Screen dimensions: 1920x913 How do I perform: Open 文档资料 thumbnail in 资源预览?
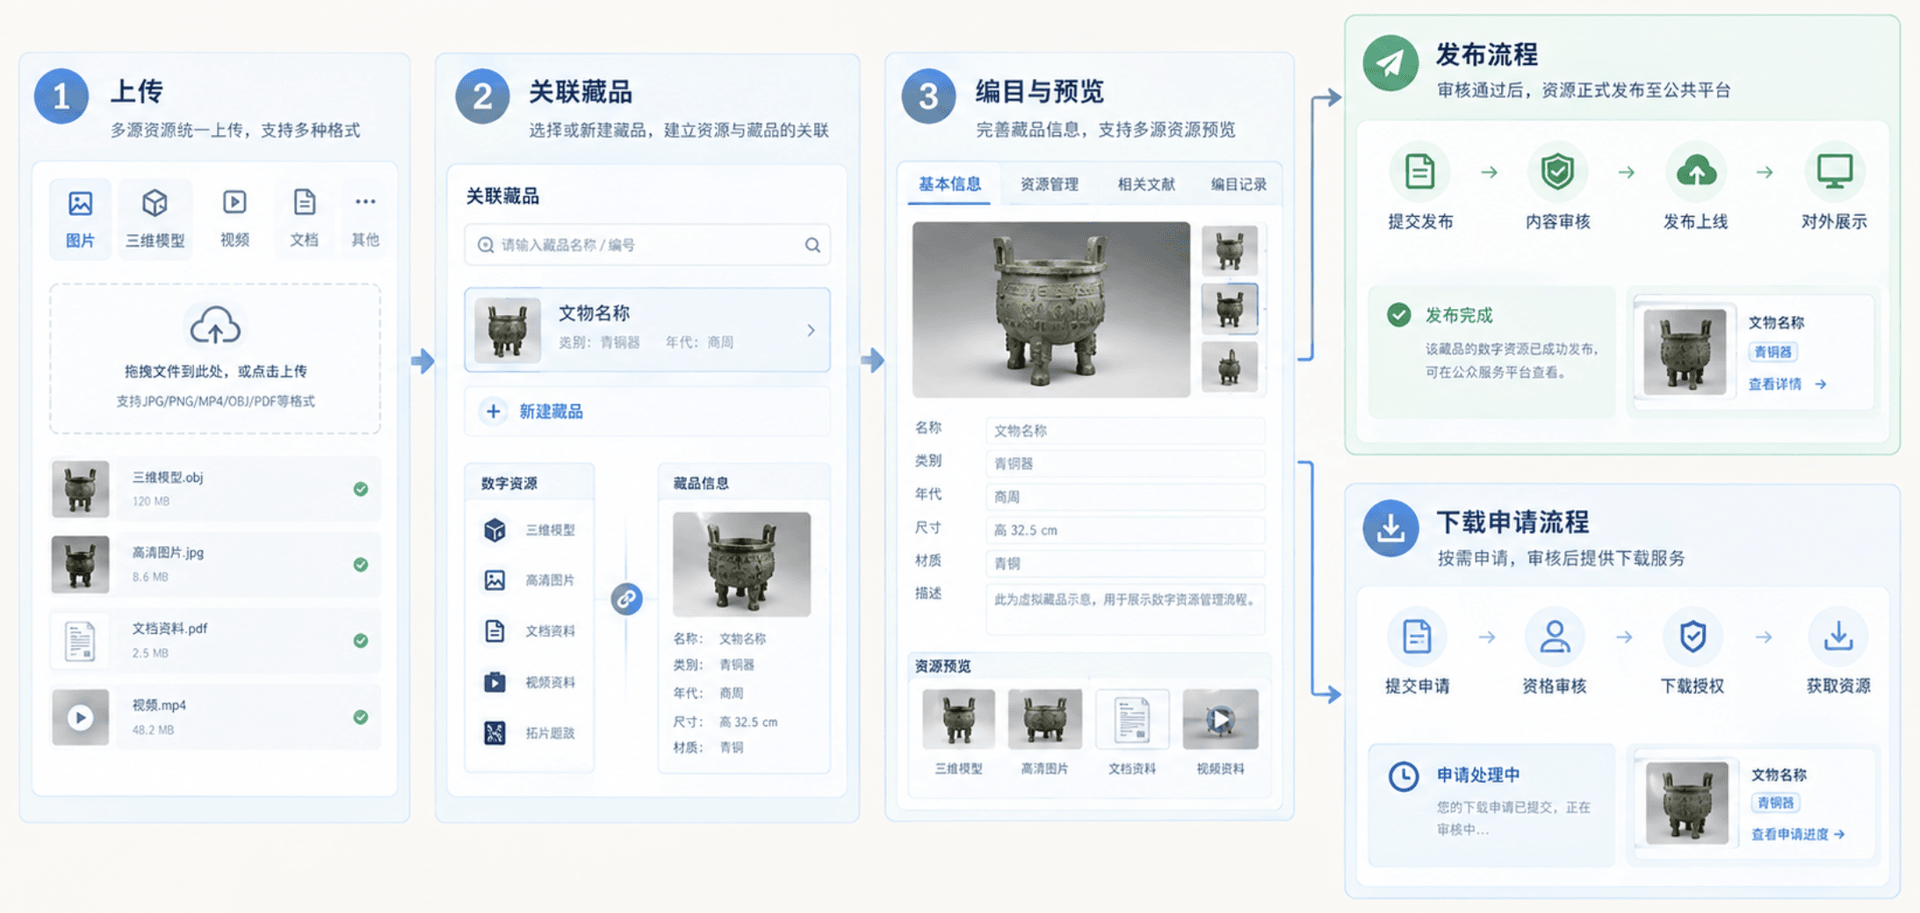(x=1132, y=719)
